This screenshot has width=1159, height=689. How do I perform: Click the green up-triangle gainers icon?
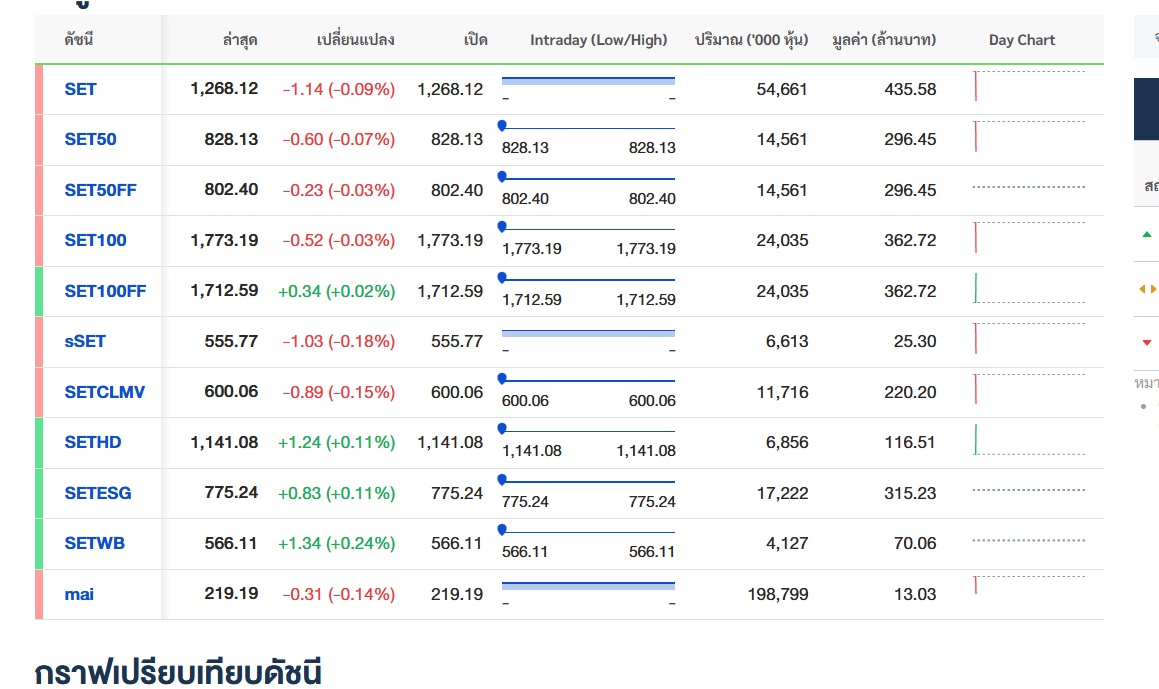[1146, 234]
